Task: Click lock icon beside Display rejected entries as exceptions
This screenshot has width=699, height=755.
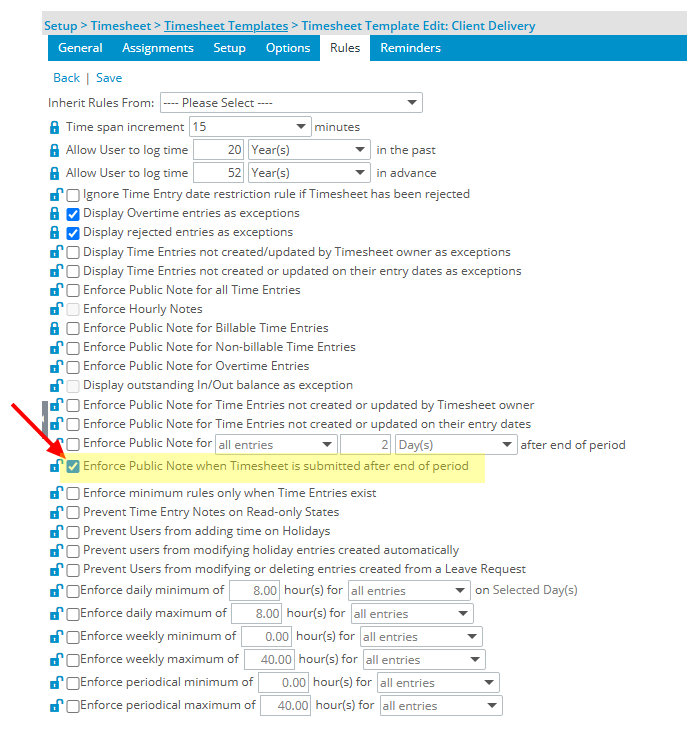Action: click(x=55, y=233)
